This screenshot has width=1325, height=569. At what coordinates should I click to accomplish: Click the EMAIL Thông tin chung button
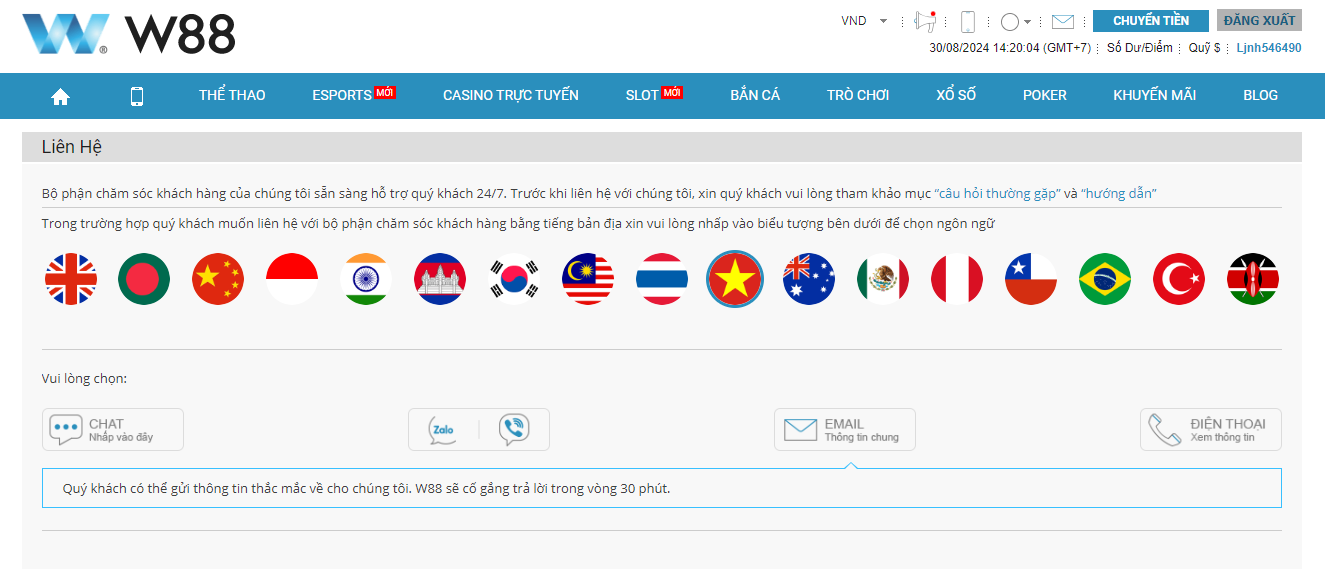(x=845, y=430)
